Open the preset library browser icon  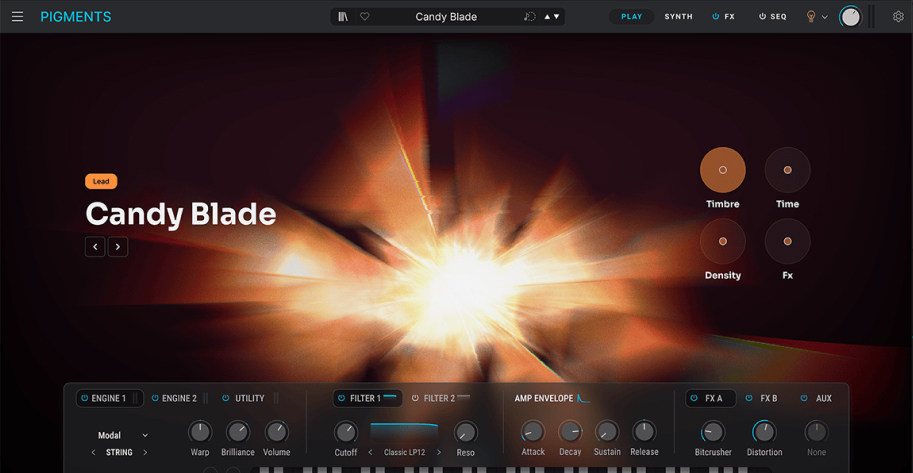(x=343, y=17)
